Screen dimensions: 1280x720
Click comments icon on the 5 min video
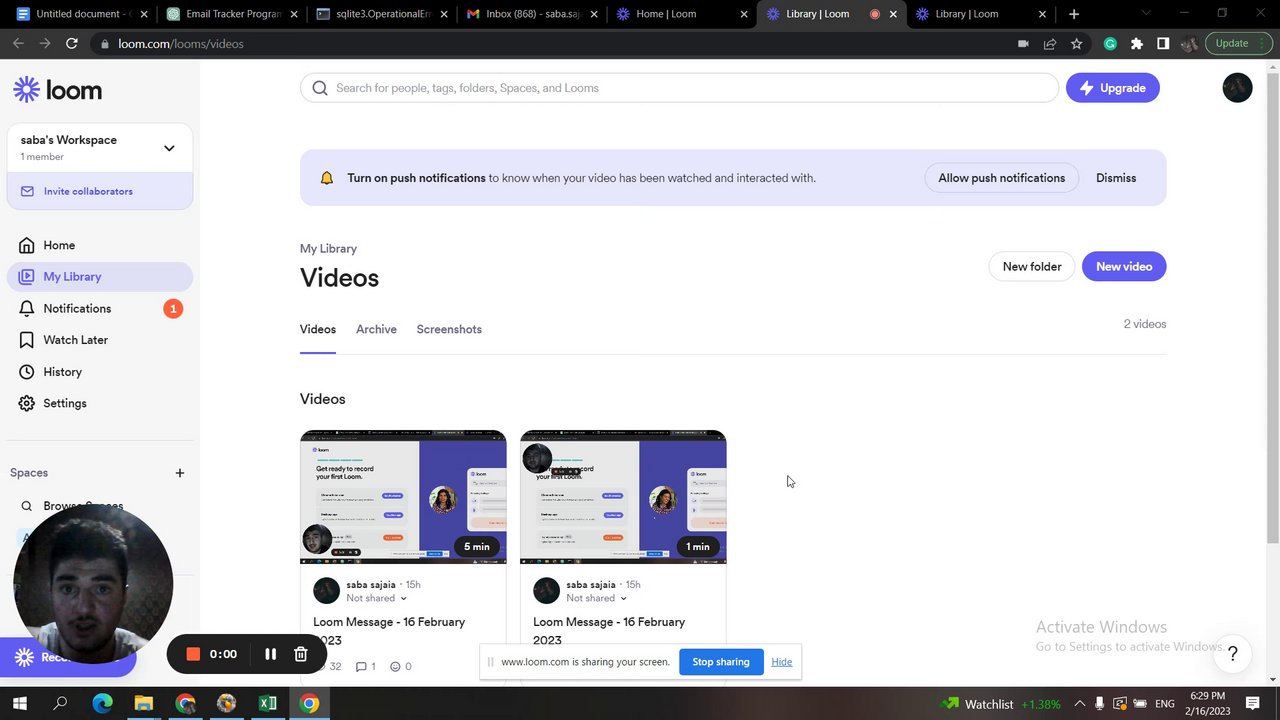[361, 667]
